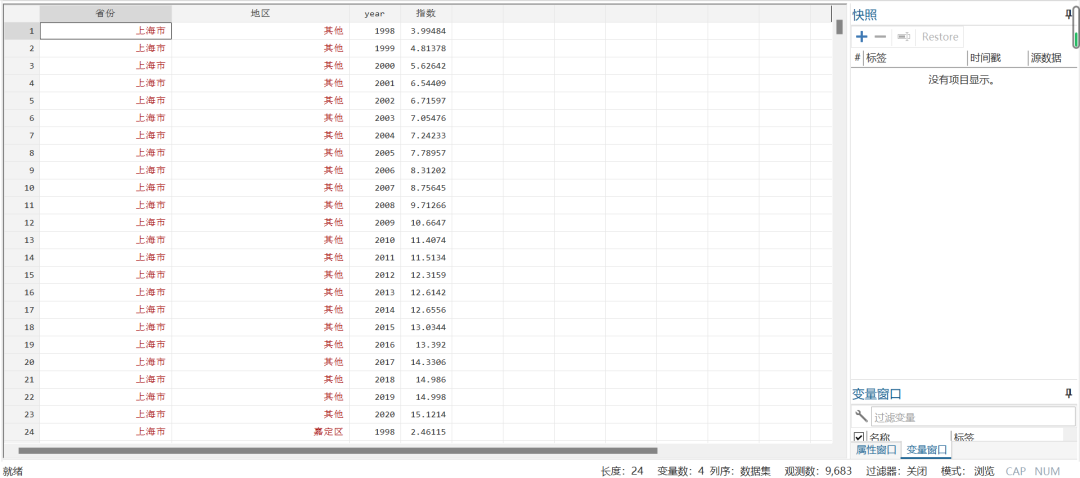Click the 其他 cell in row 20
Image resolution: width=1080 pixels, height=478 pixels.
coord(260,362)
